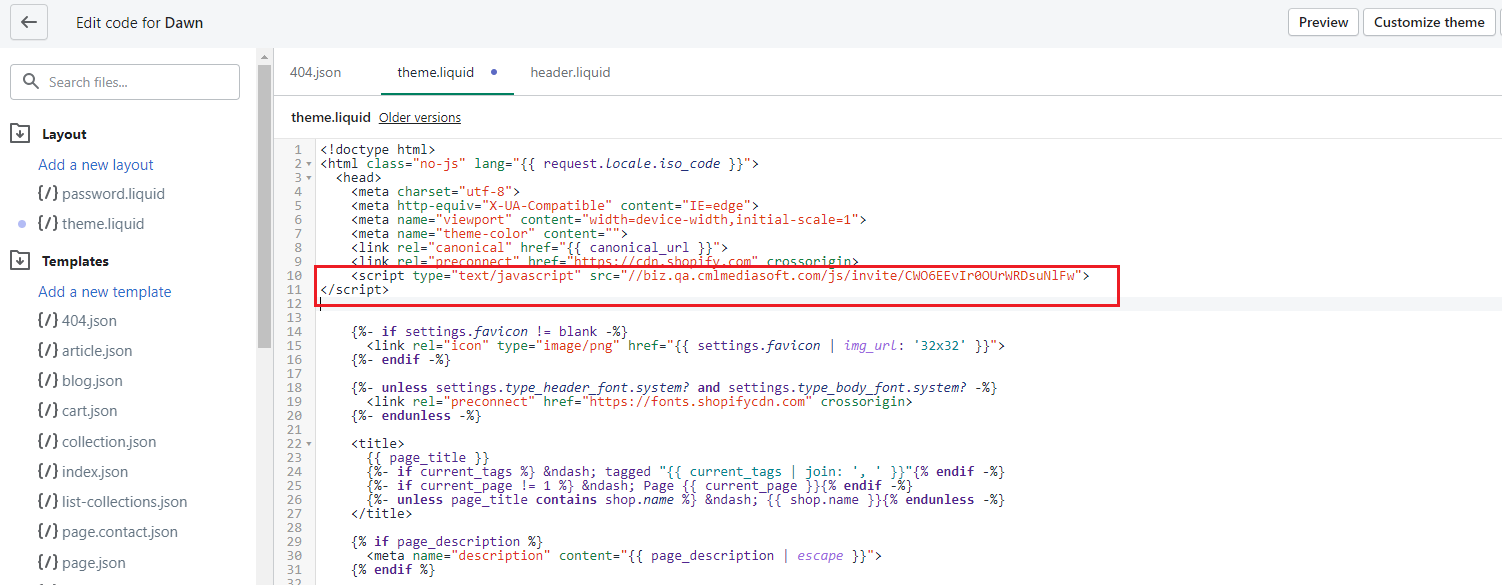Click the script src cmlmediasoft line

pyautogui.click(x=720, y=276)
